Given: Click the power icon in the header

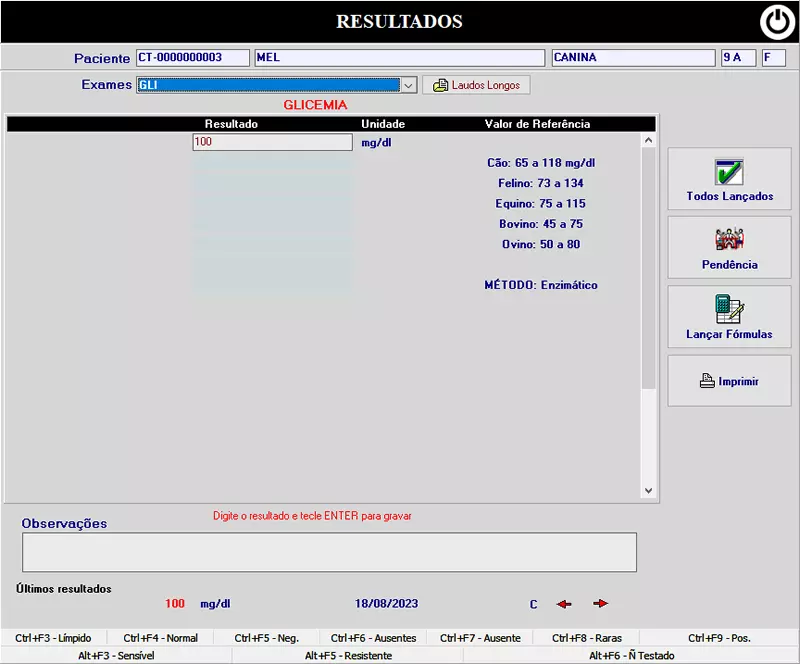Looking at the screenshot, I should pos(776,22).
